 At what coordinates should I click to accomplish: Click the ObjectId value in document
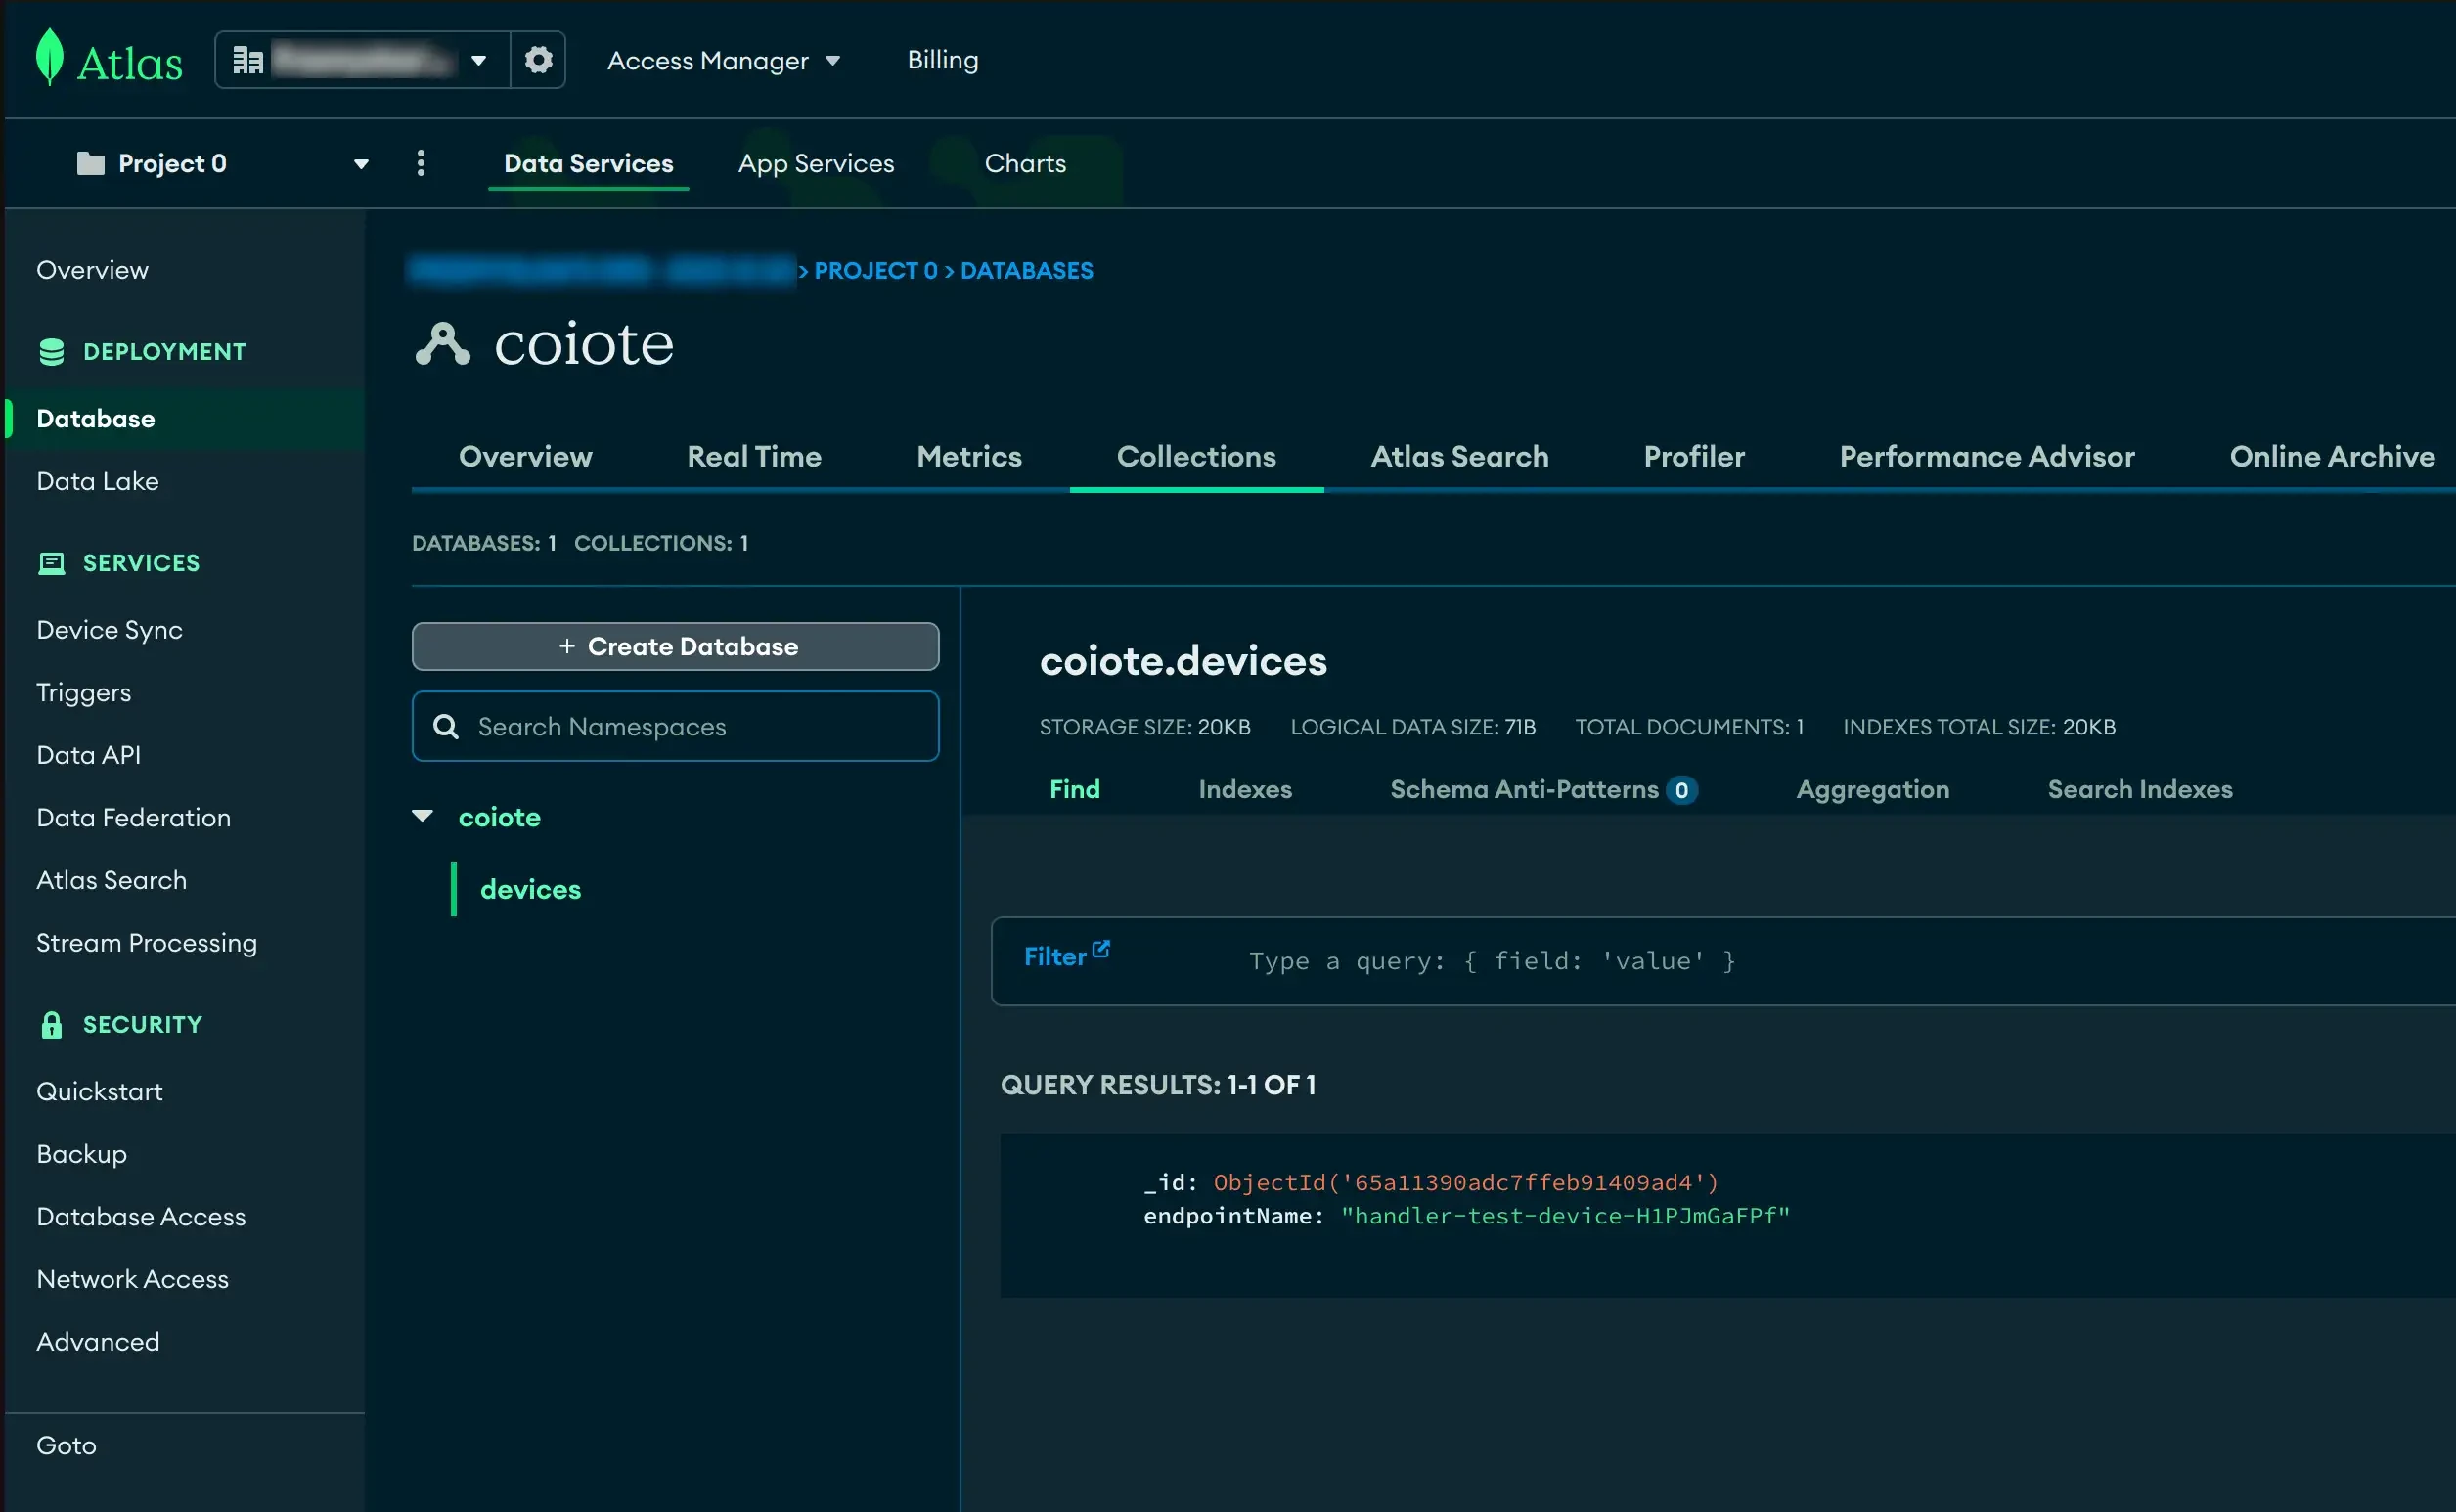[x=1466, y=1183]
